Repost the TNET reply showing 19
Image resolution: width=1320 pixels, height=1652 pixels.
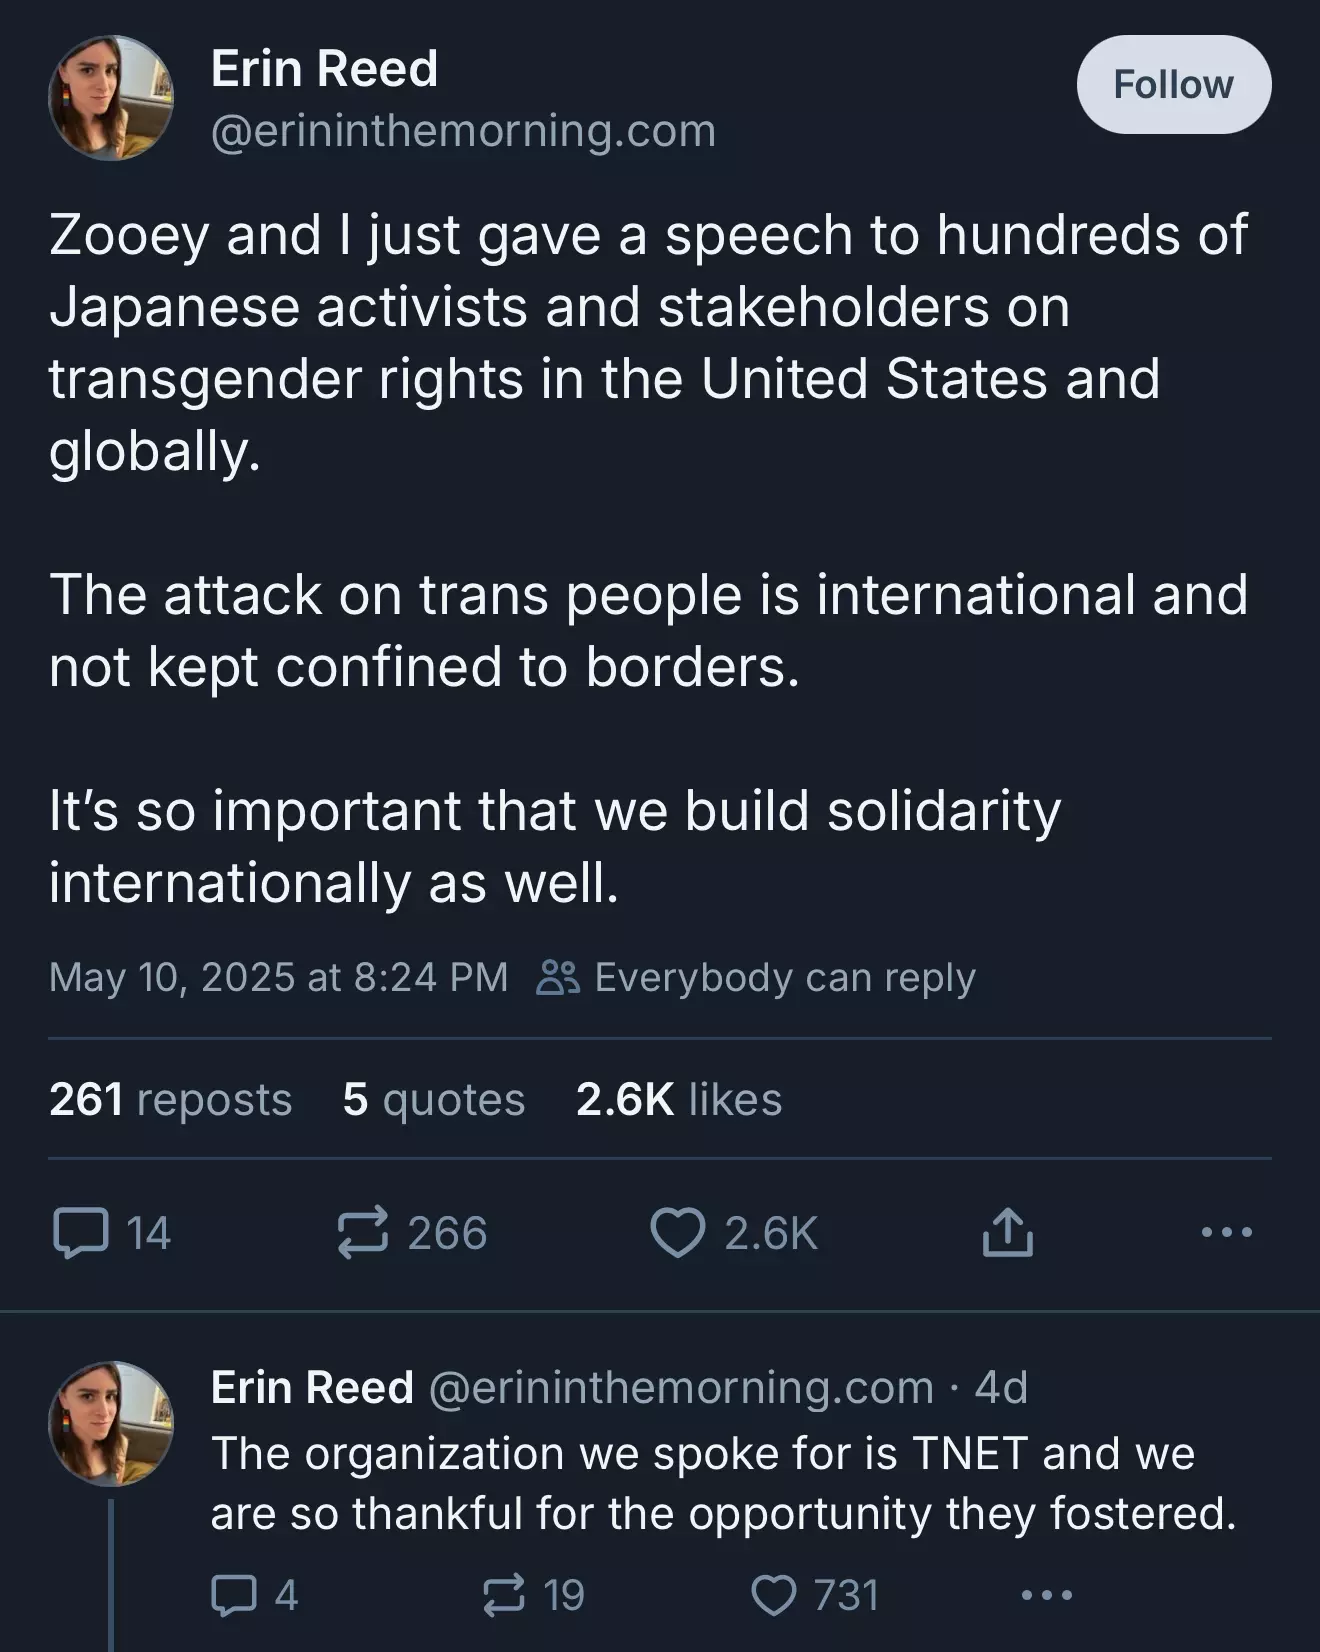coord(504,1595)
